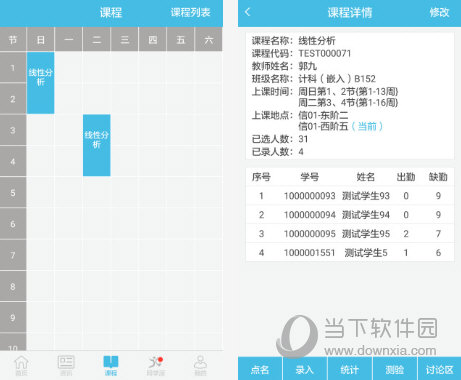Open the running figure tab with the red dot
Screen dimensions: 461x380
pyautogui.click(x=156, y=365)
